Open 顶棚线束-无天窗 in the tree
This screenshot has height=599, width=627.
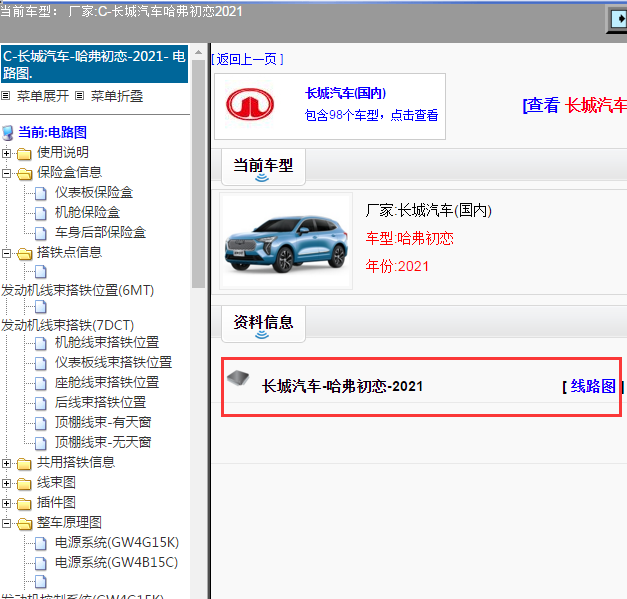click(103, 443)
